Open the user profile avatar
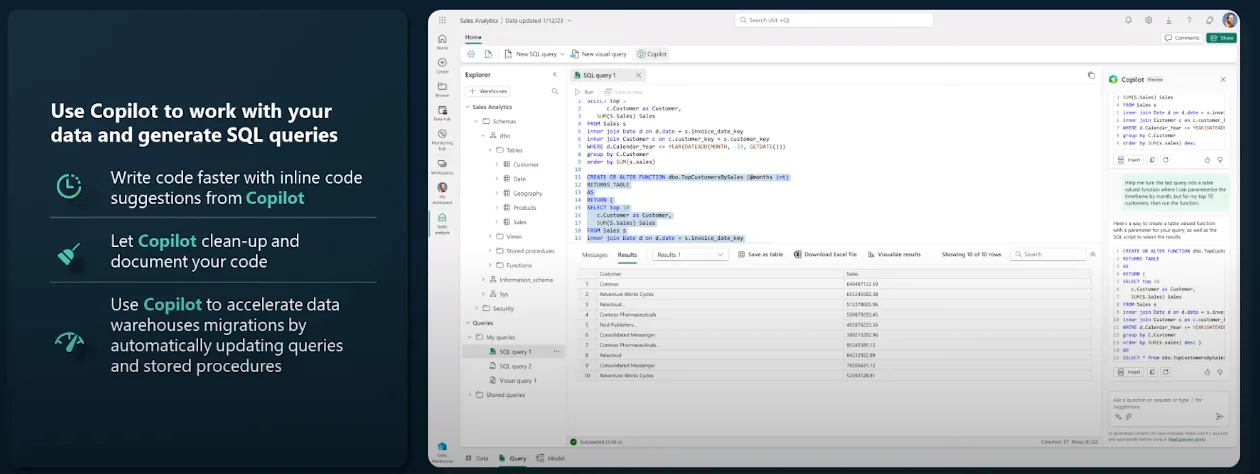 (1229, 19)
